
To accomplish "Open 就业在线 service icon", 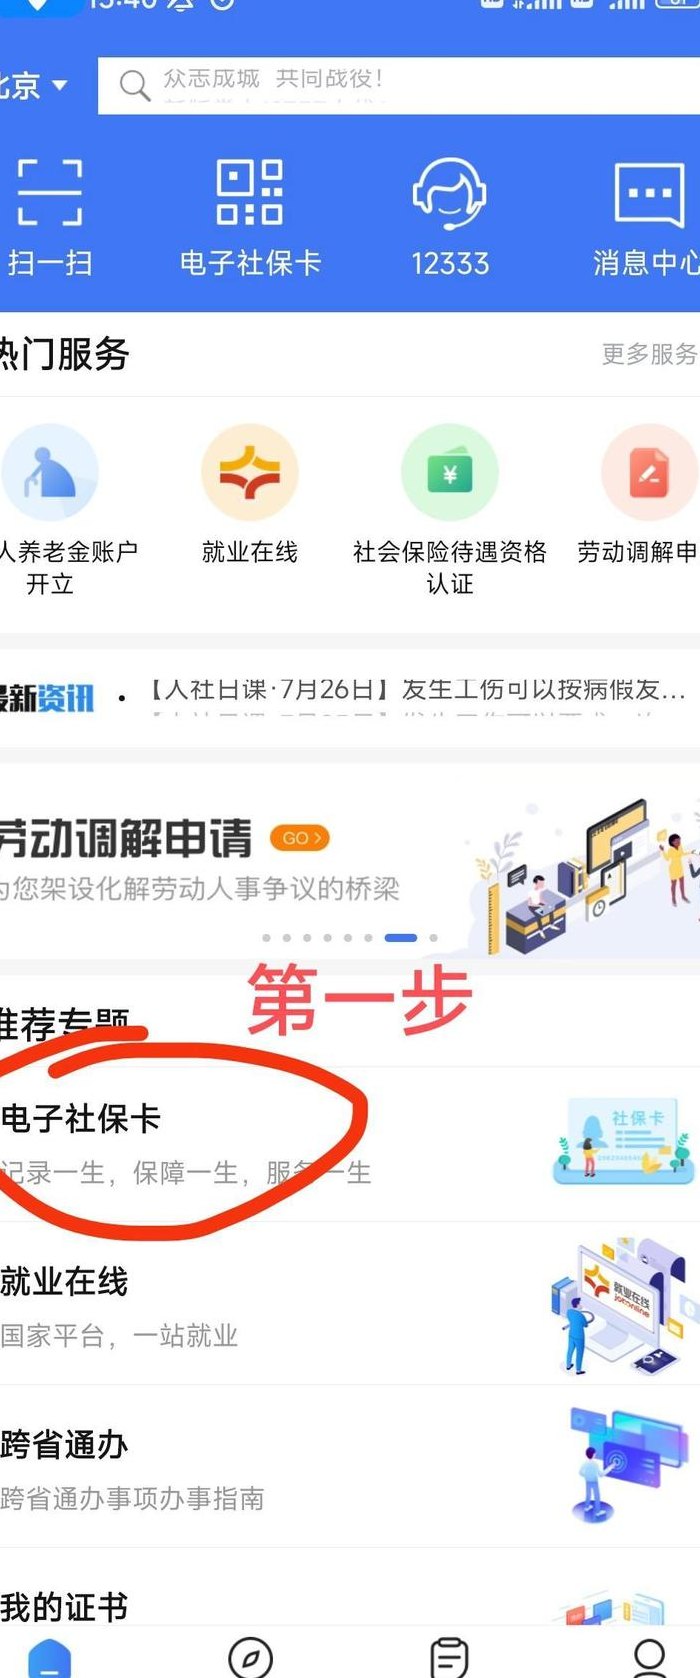I will pyautogui.click(x=249, y=472).
